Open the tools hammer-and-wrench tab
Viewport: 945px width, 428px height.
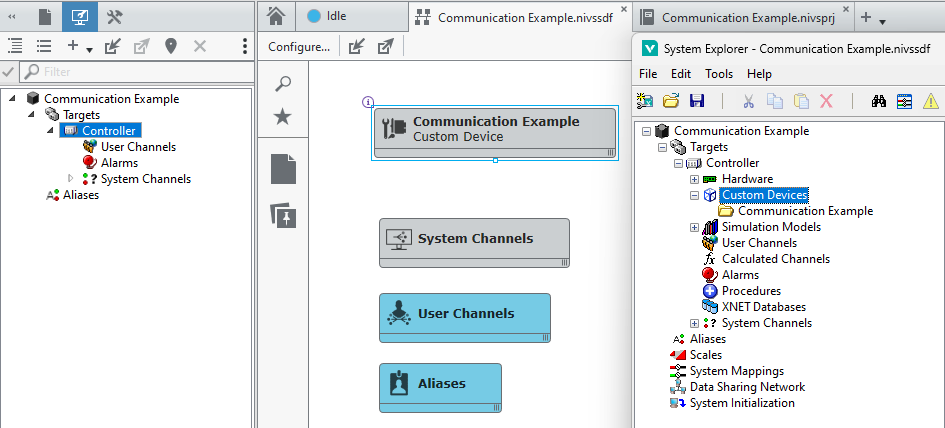pos(115,17)
